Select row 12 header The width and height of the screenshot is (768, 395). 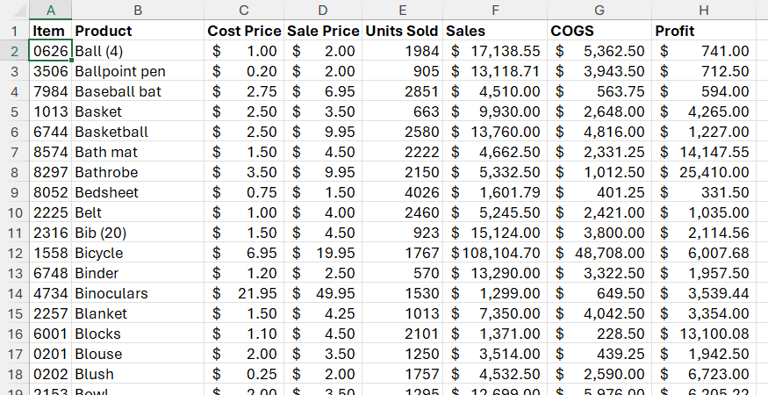(15, 253)
